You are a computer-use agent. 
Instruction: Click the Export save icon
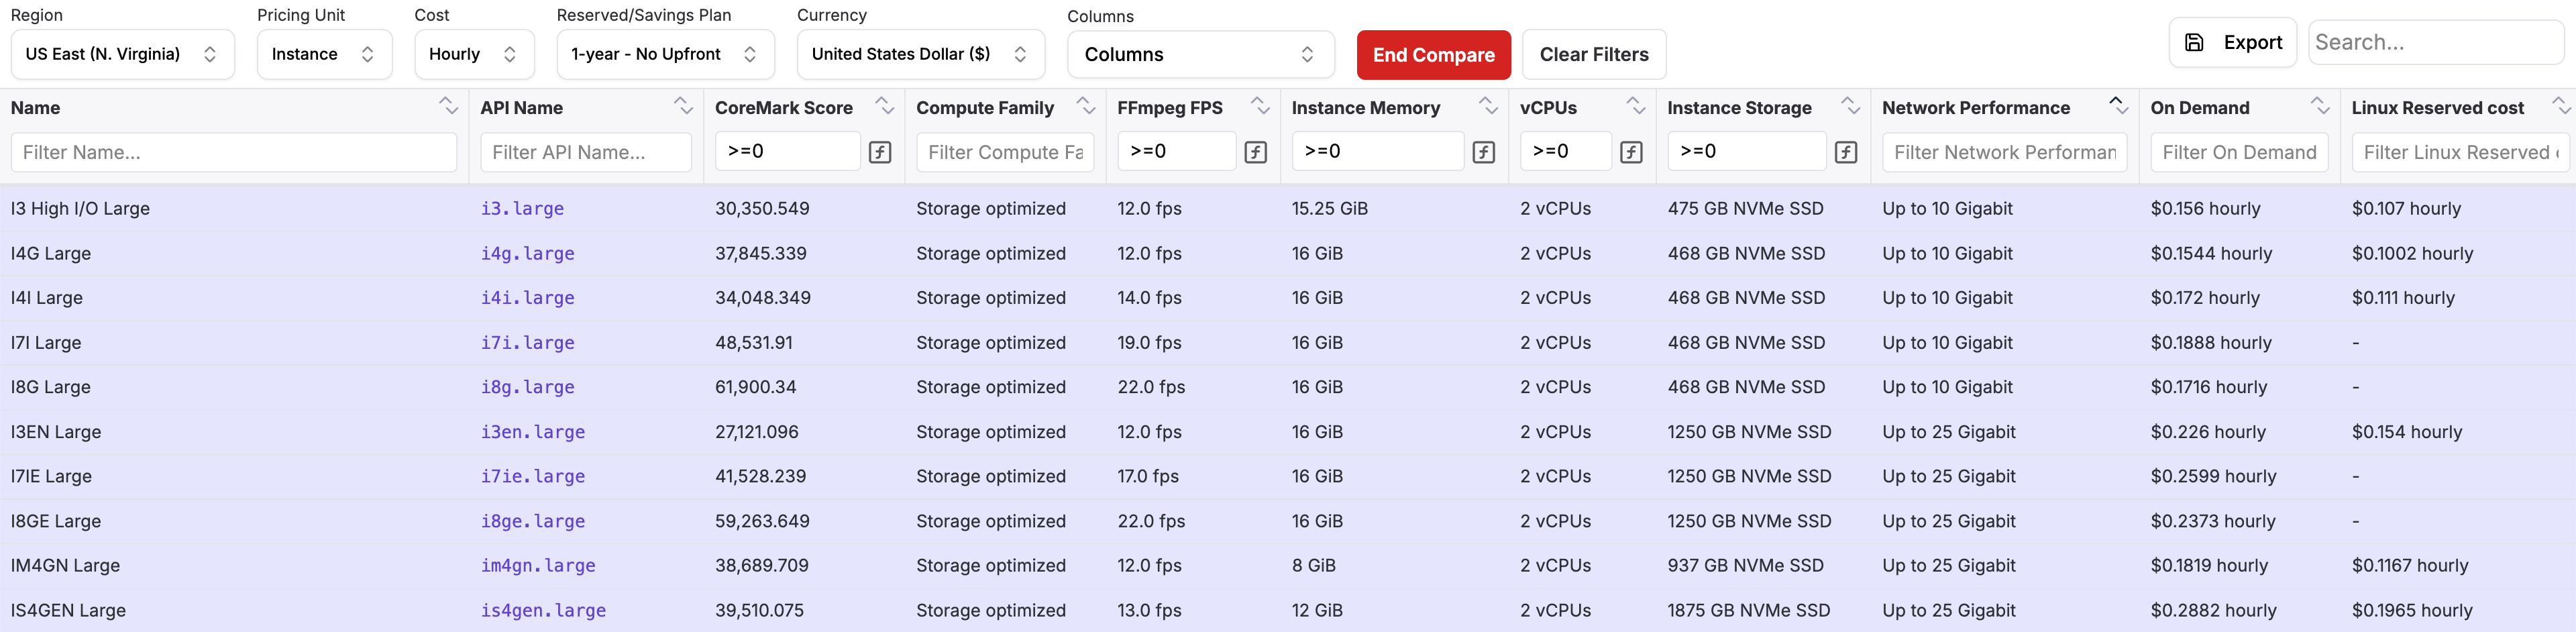pyautogui.click(x=2194, y=42)
